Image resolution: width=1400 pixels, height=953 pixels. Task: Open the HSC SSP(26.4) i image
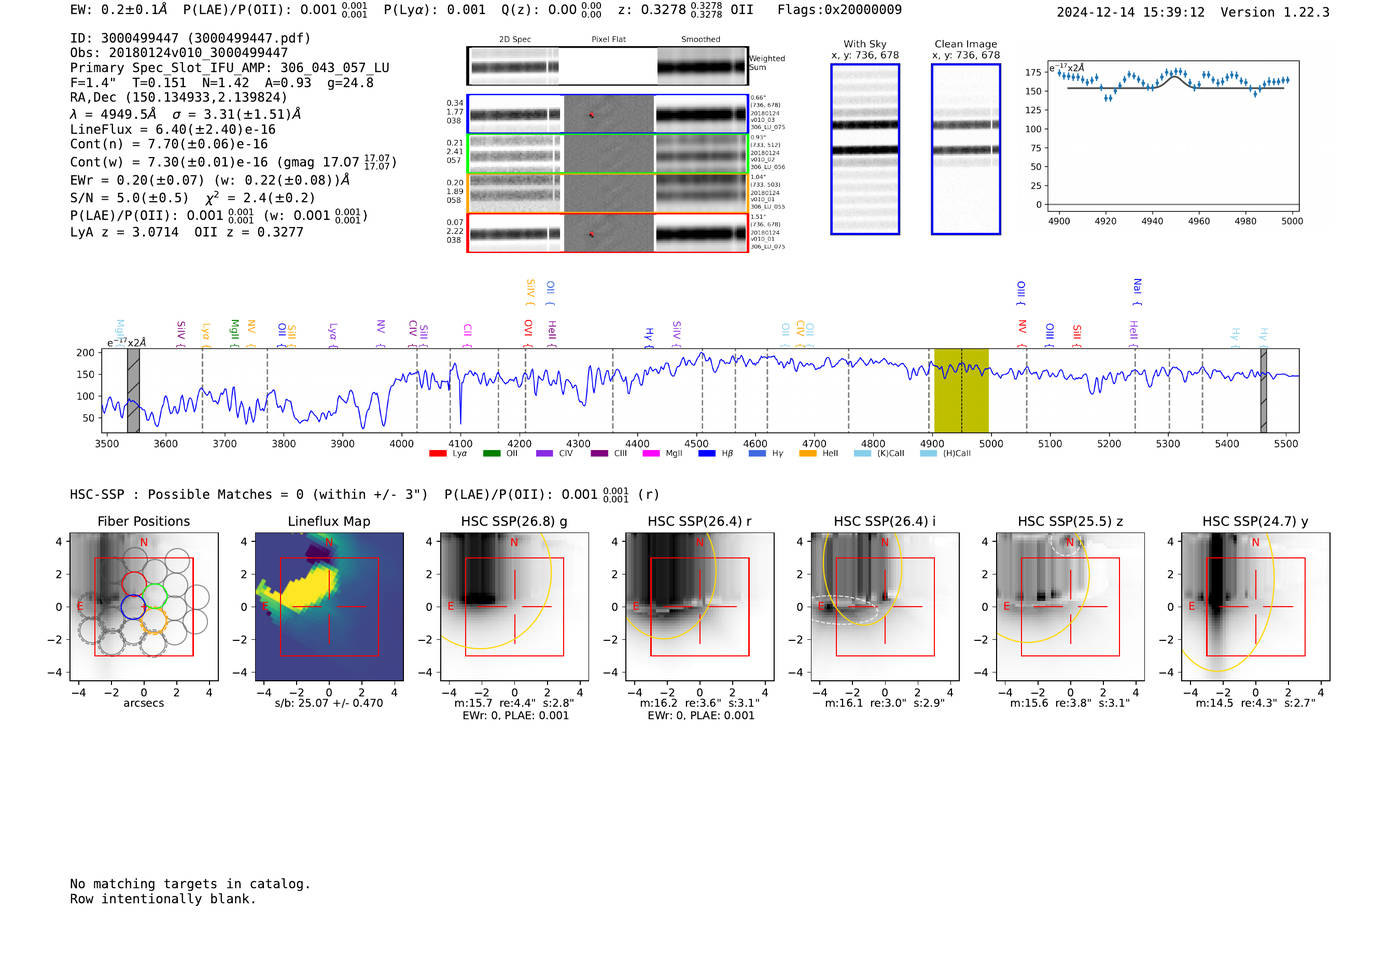tap(885, 606)
